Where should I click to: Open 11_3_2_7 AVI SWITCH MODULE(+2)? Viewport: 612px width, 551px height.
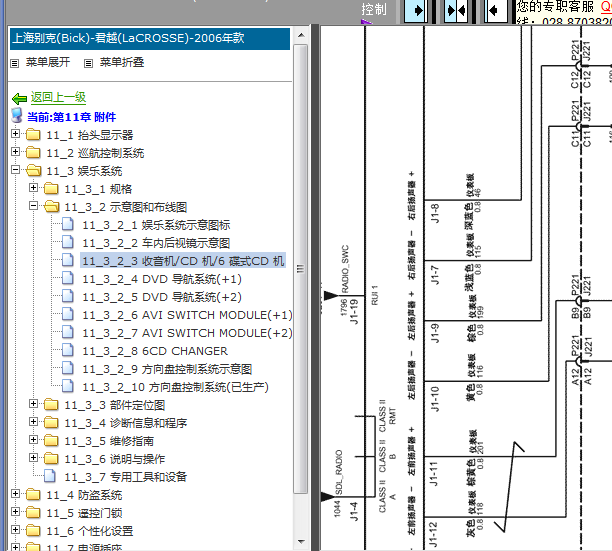pos(187,333)
